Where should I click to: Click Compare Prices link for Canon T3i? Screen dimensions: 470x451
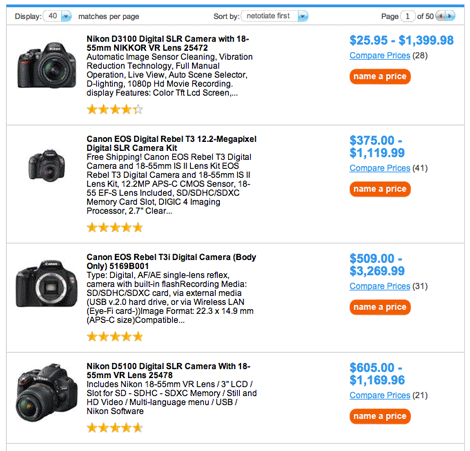coord(380,286)
